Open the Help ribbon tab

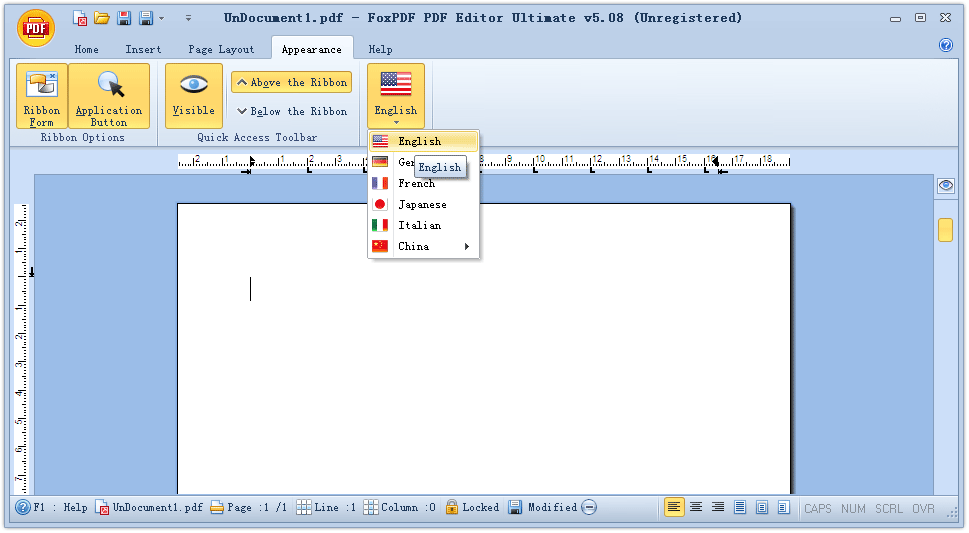click(380, 49)
